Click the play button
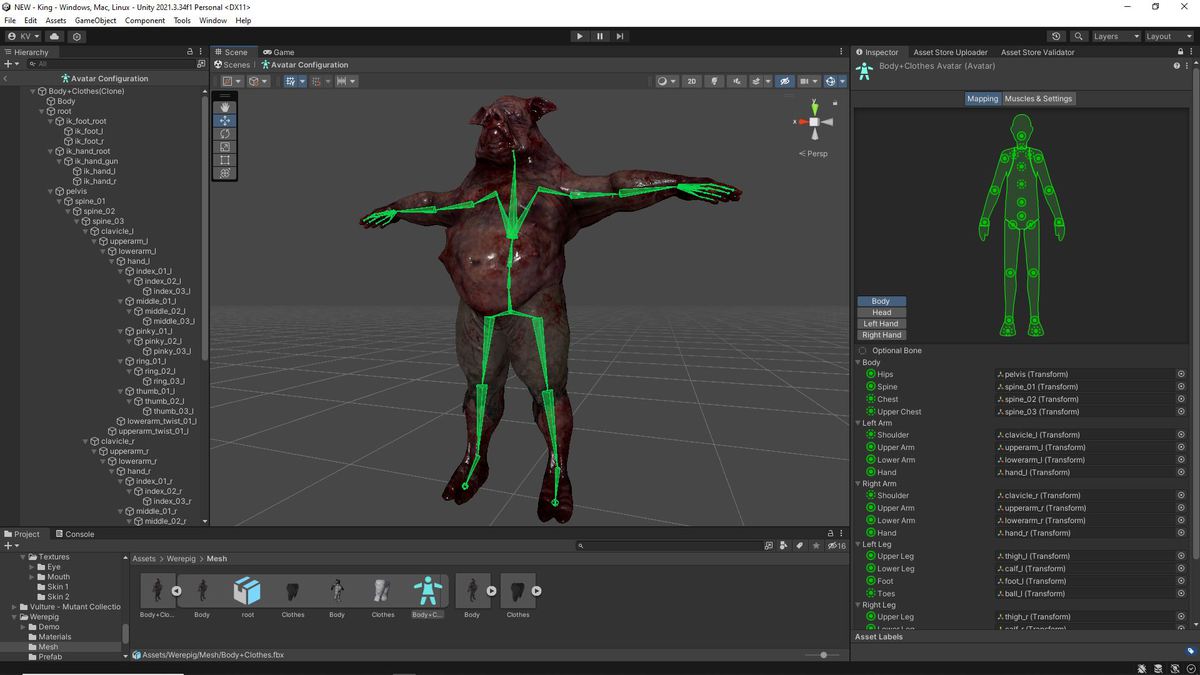1200x675 pixels. point(579,36)
